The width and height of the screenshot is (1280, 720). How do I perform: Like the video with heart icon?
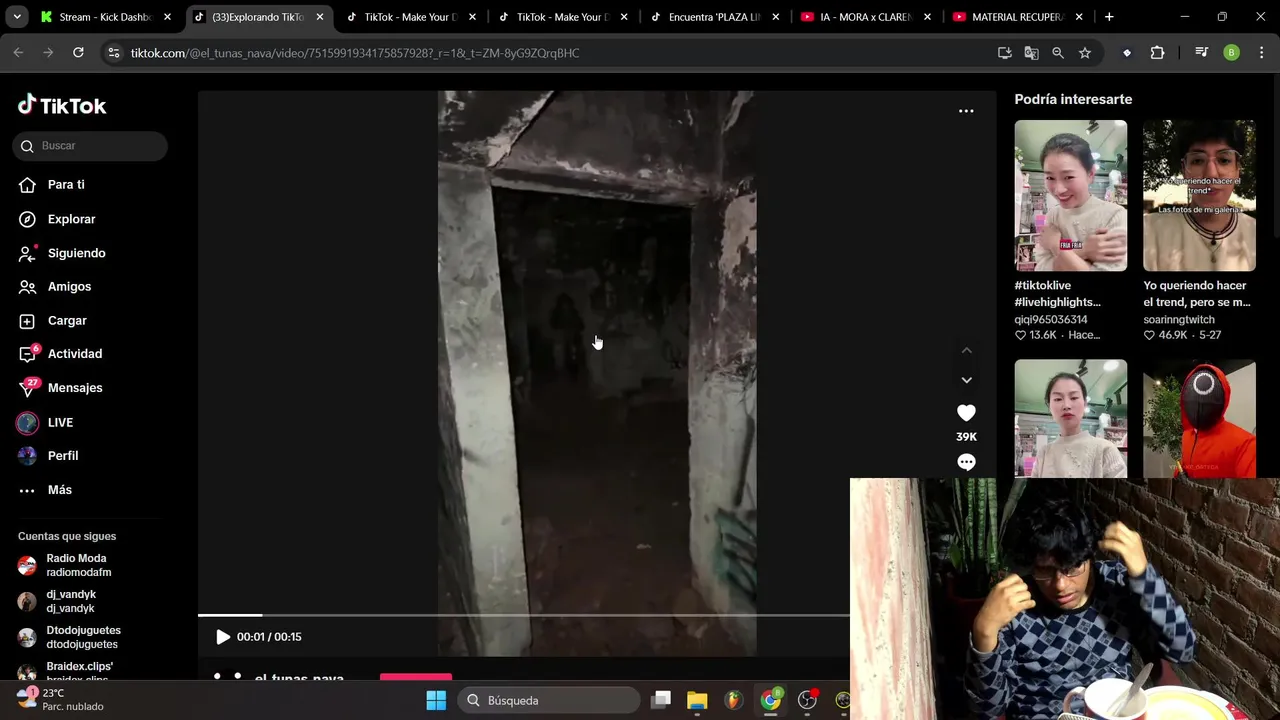coord(966,413)
